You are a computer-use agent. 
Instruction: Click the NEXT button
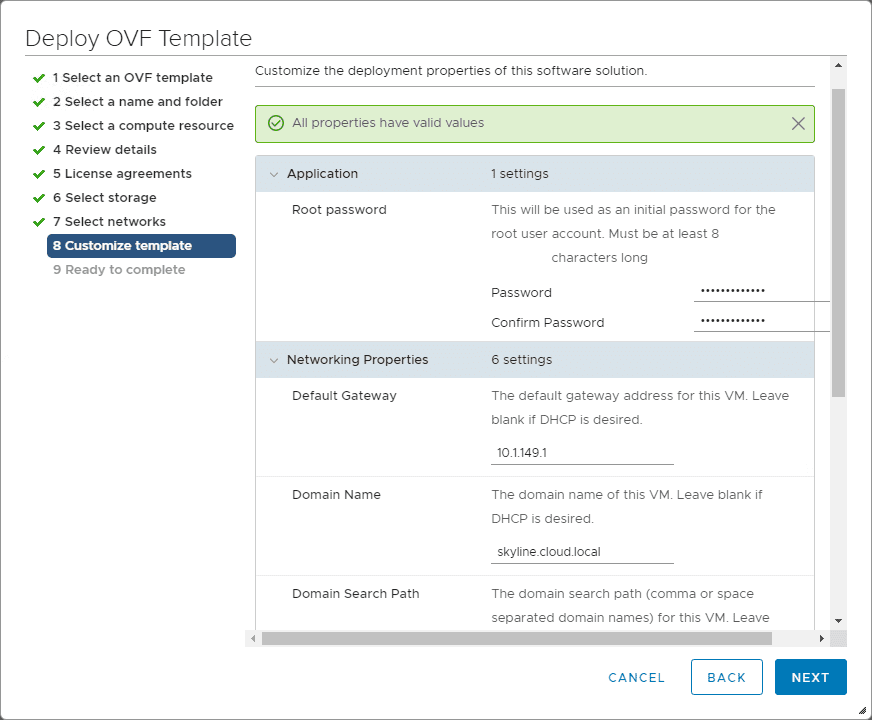point(810,677)
